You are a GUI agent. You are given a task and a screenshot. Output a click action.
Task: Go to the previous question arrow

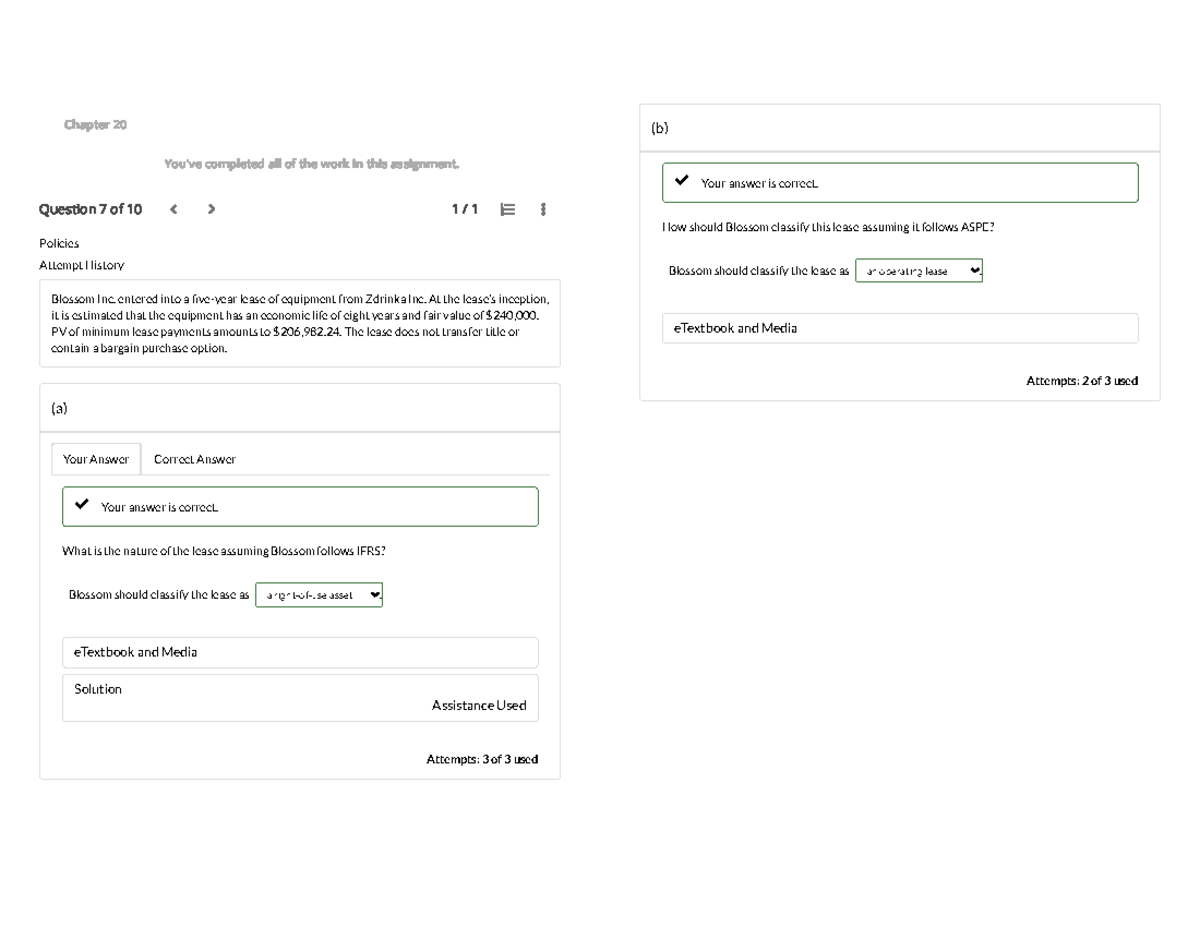tap(174, 210)
